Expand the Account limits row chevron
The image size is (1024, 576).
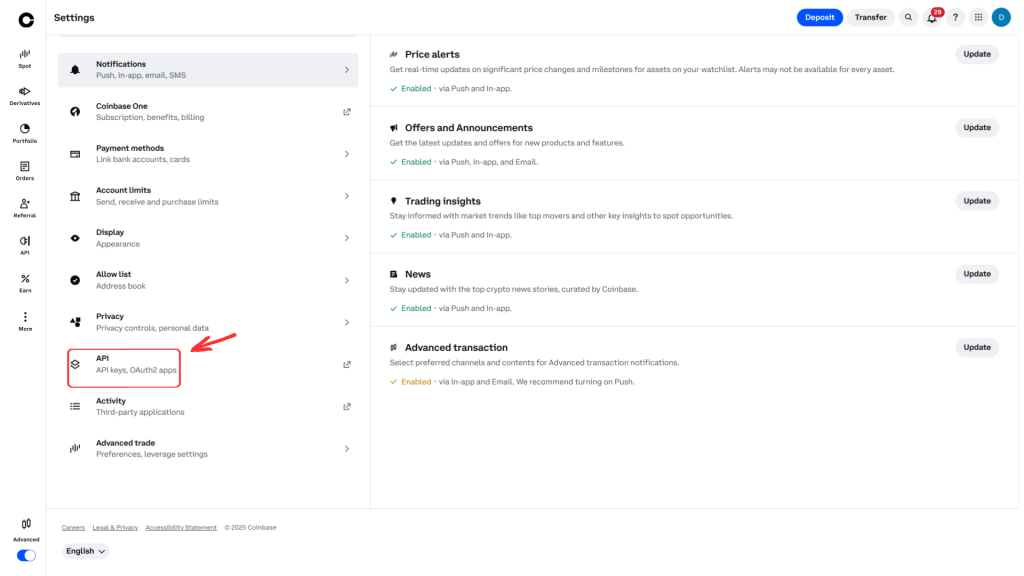click(347, 196)
